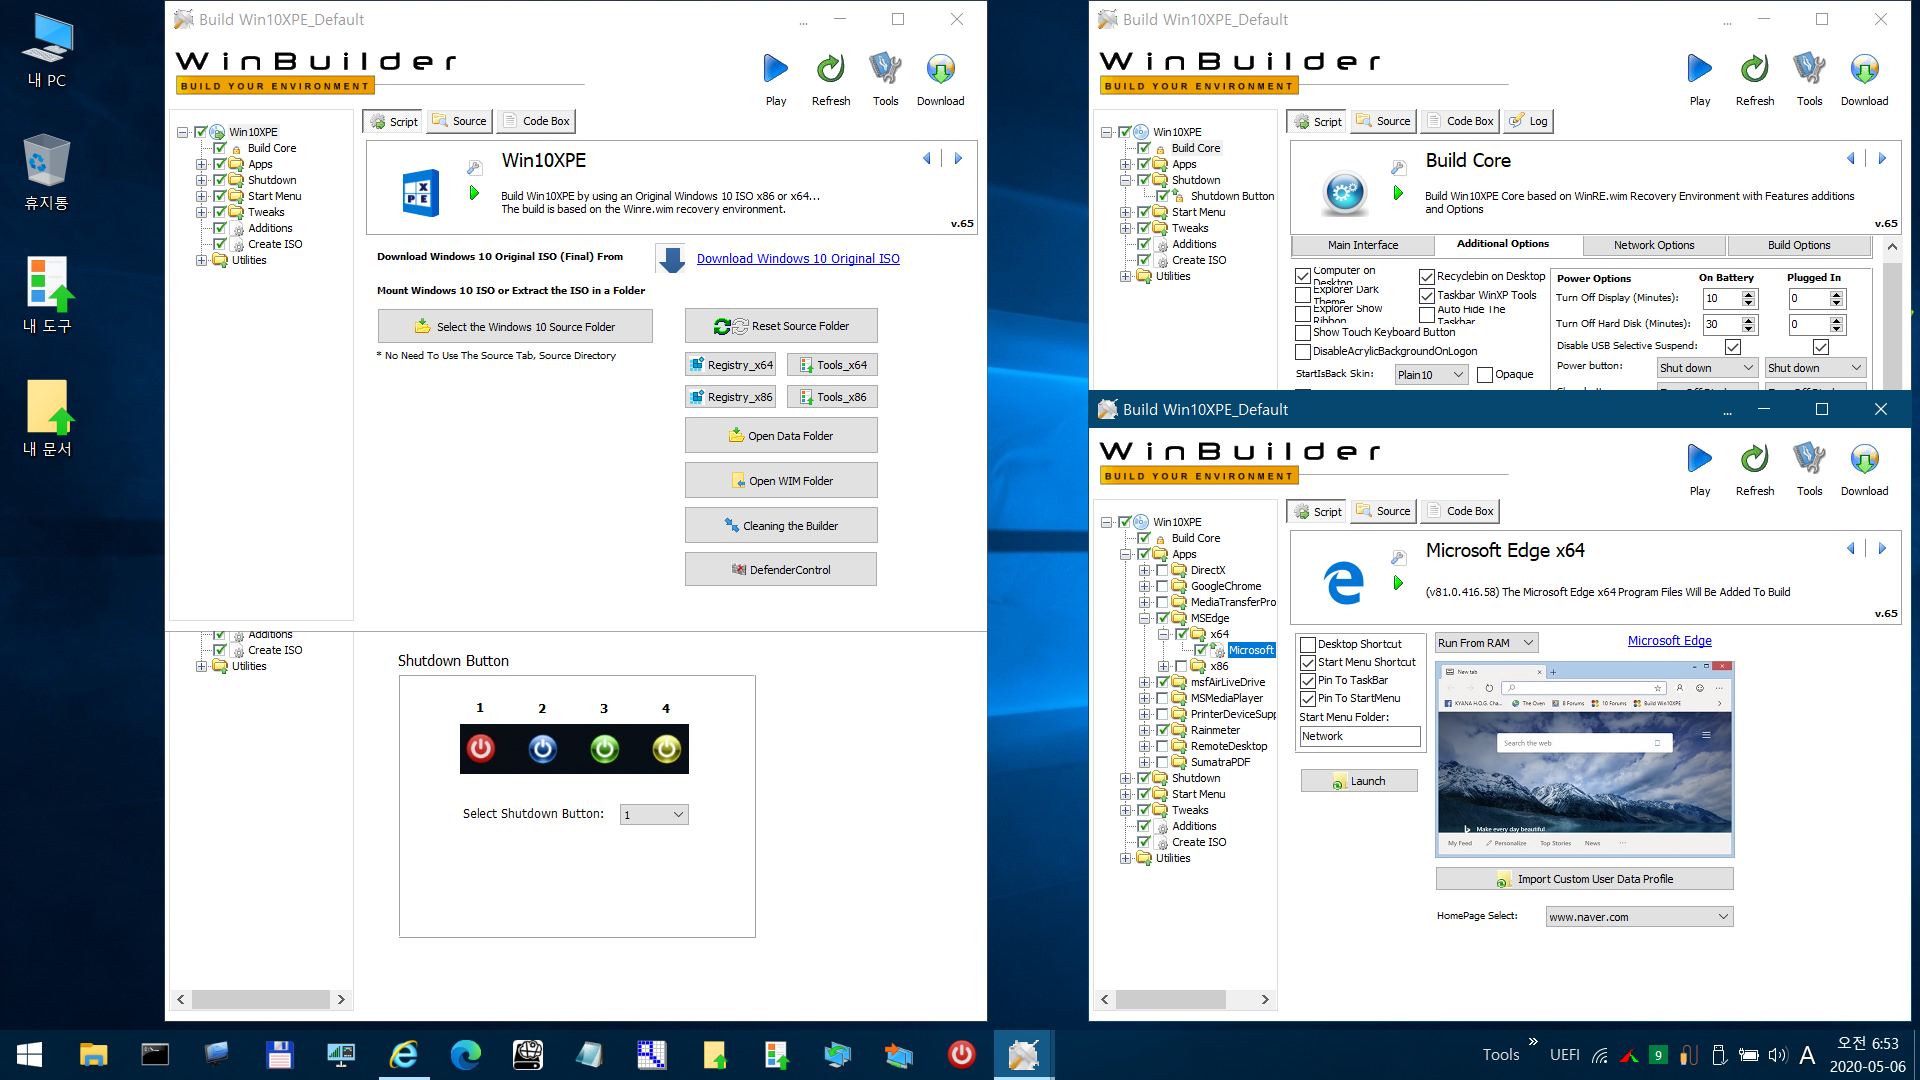The image size is (1920, 1080).
Task: Open 내 PC desktop icon
Action: 47,50
